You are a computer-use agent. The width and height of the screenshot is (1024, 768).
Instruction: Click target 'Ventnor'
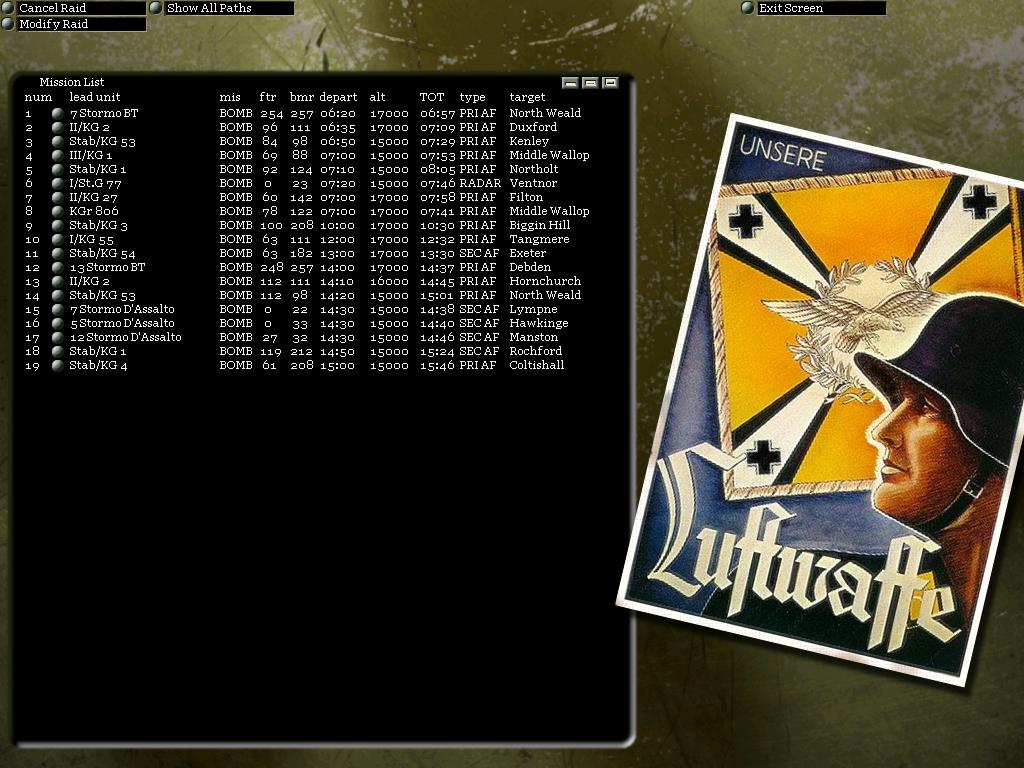(533, 184)
